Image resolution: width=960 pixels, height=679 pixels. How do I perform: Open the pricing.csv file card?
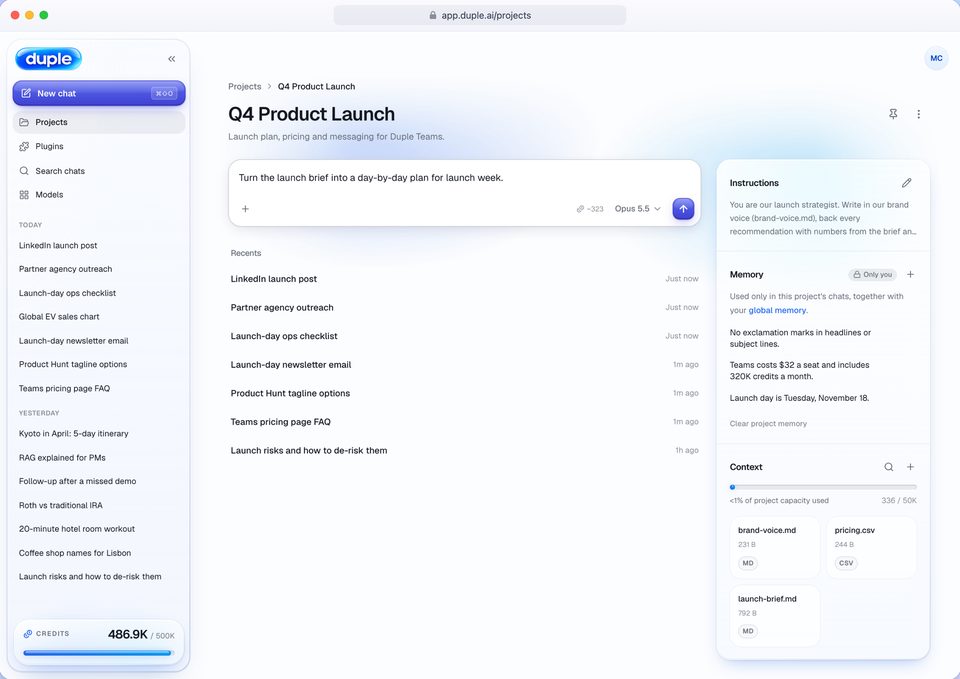coord(871,547)
